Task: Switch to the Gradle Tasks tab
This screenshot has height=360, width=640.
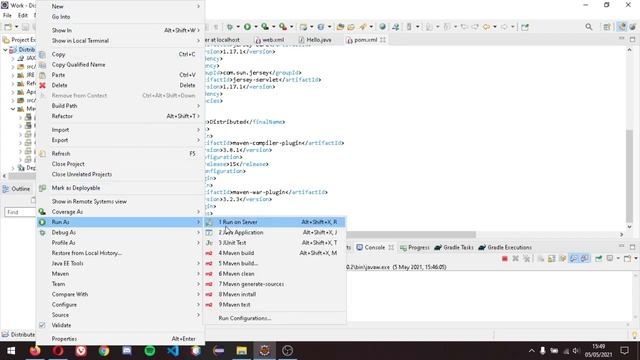Action: [x=454, y=247]
